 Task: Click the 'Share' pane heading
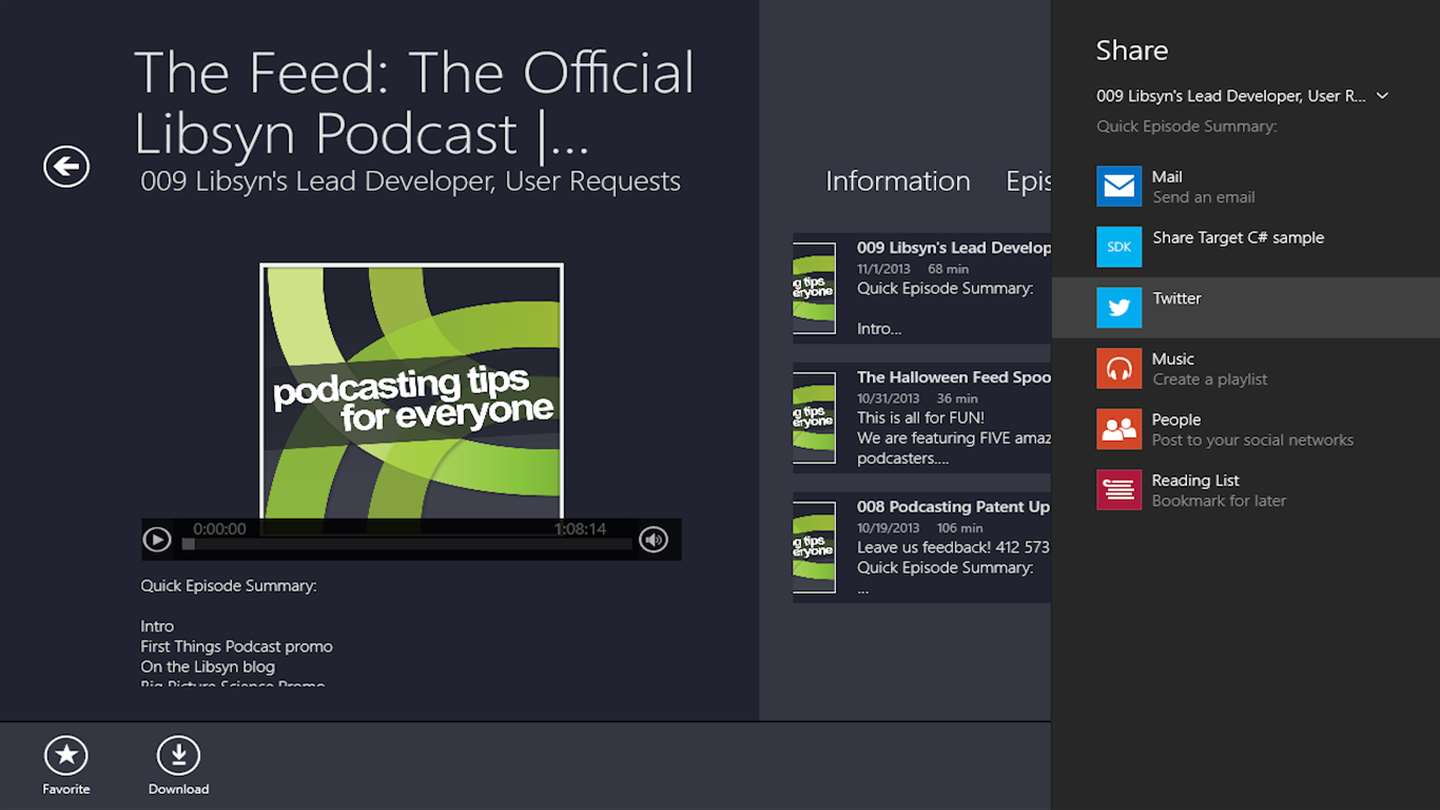pos(1132,50)
